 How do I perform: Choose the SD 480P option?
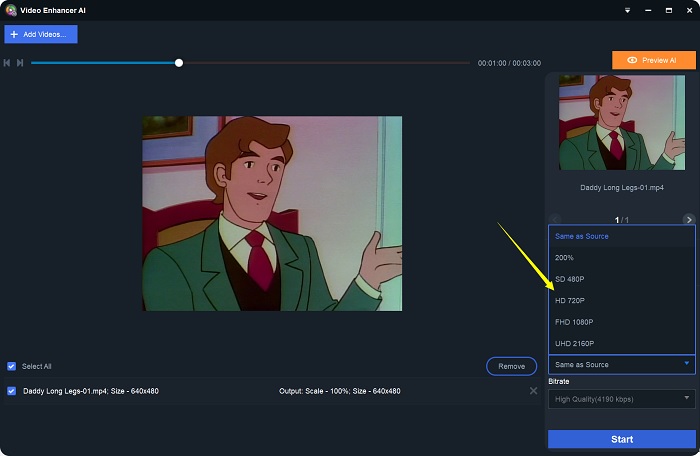621,279
